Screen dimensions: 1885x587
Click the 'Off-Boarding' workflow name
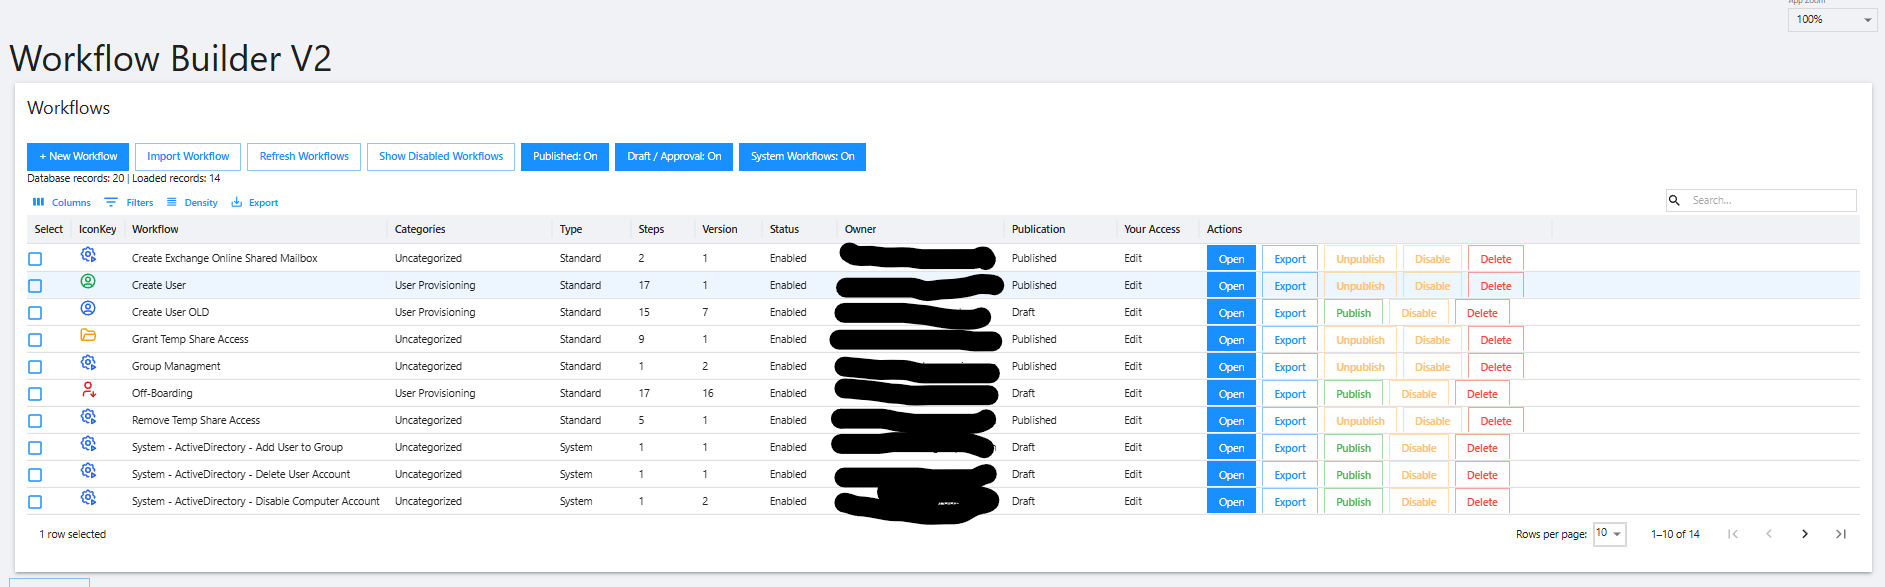pos(162,393)
